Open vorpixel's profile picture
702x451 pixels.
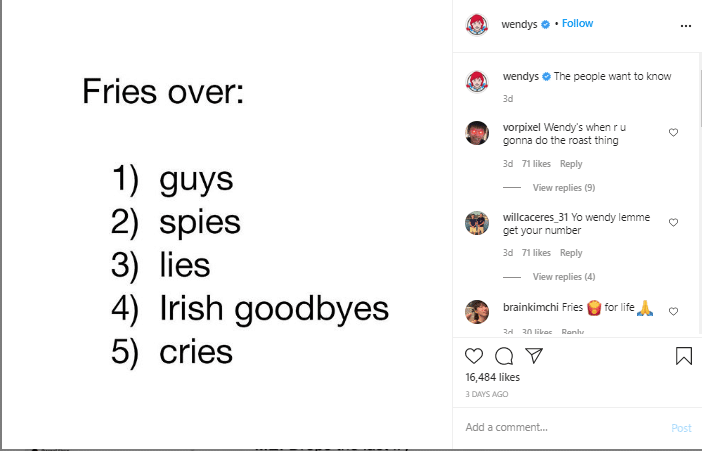click(x=477, y=133)
